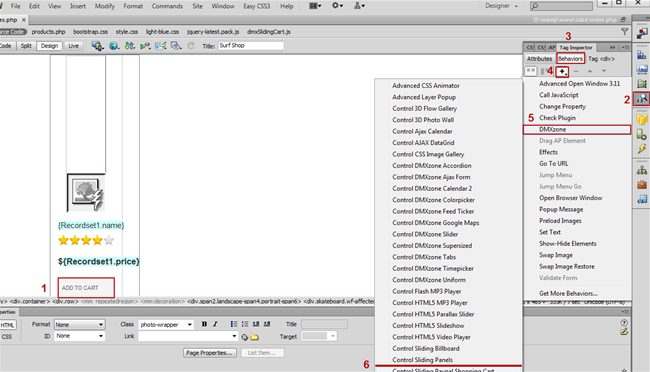
Task: Click the Bold formatting button
Action: point(204,324)
